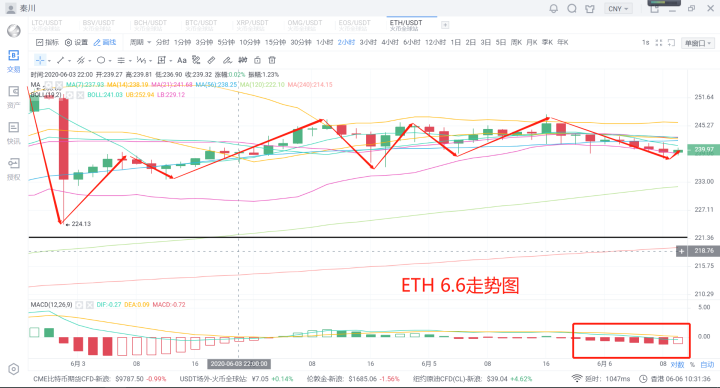Screen dimensions: 720x388
Task: Open the CNY currency dropdown
Action: click(618, 9)
